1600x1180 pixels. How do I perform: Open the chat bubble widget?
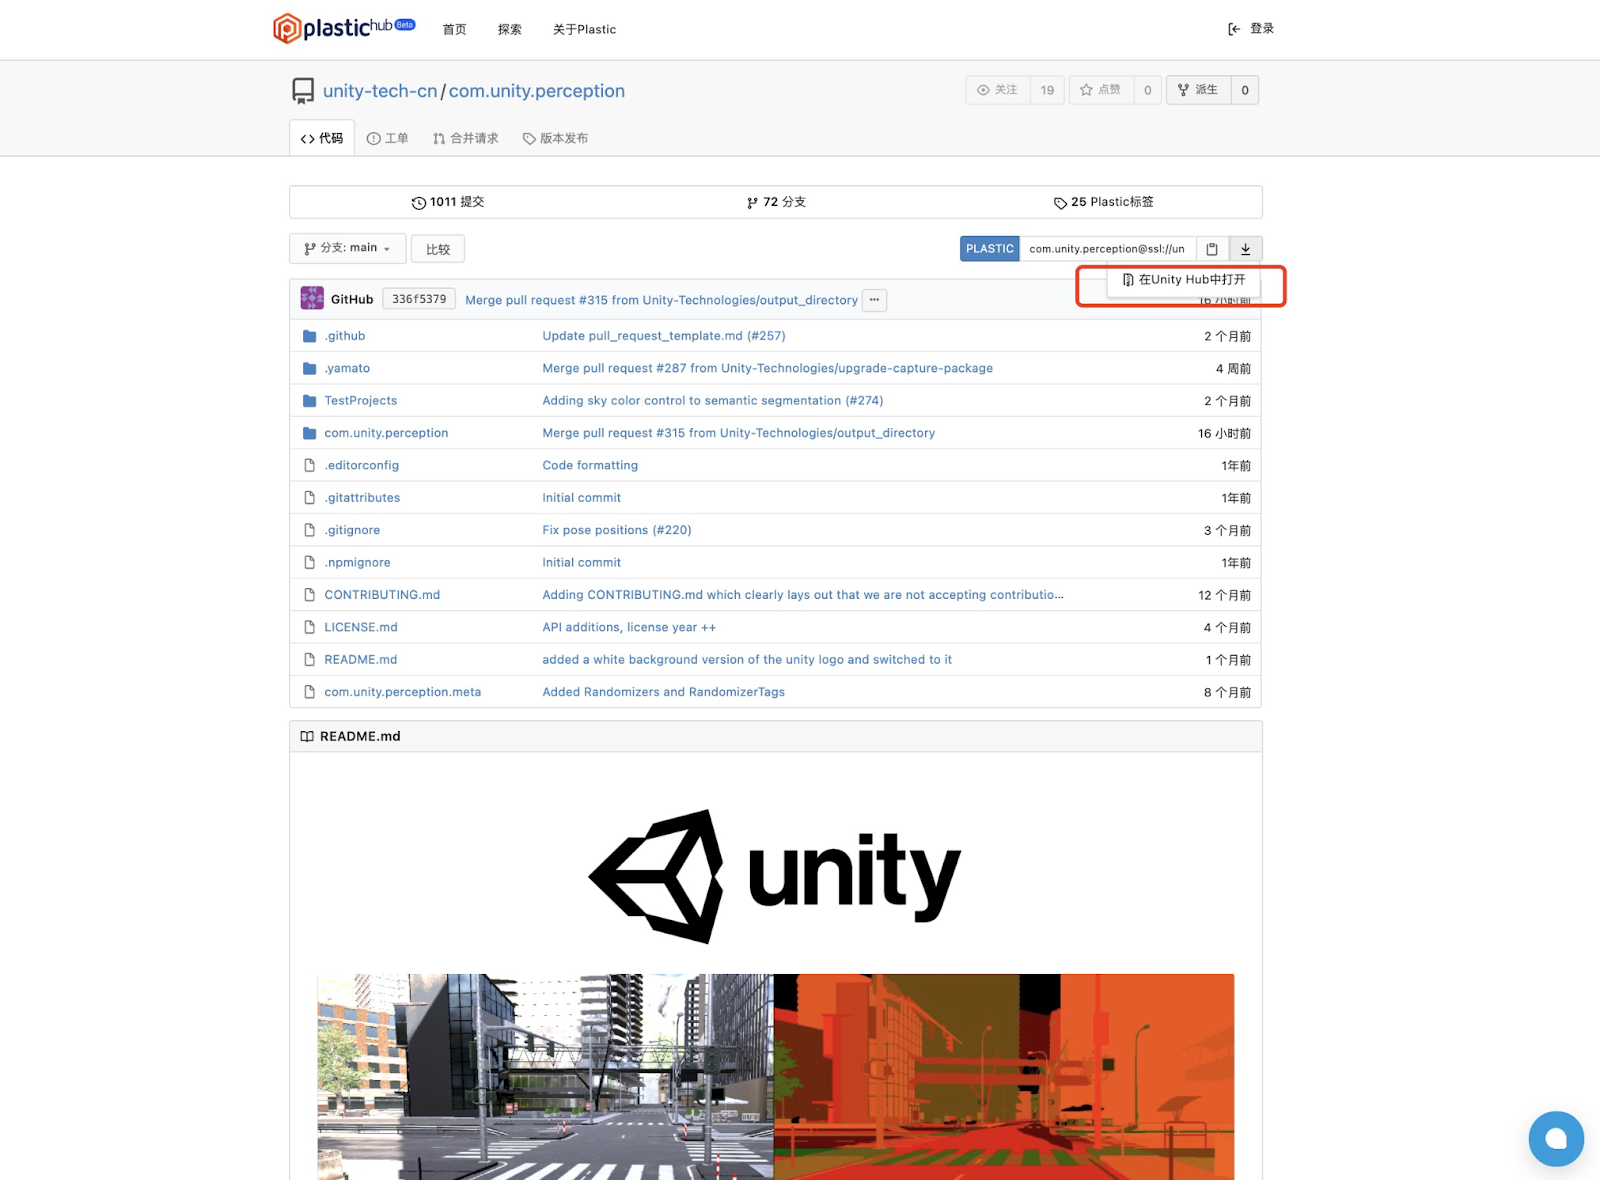[x=1556, y=1138]
